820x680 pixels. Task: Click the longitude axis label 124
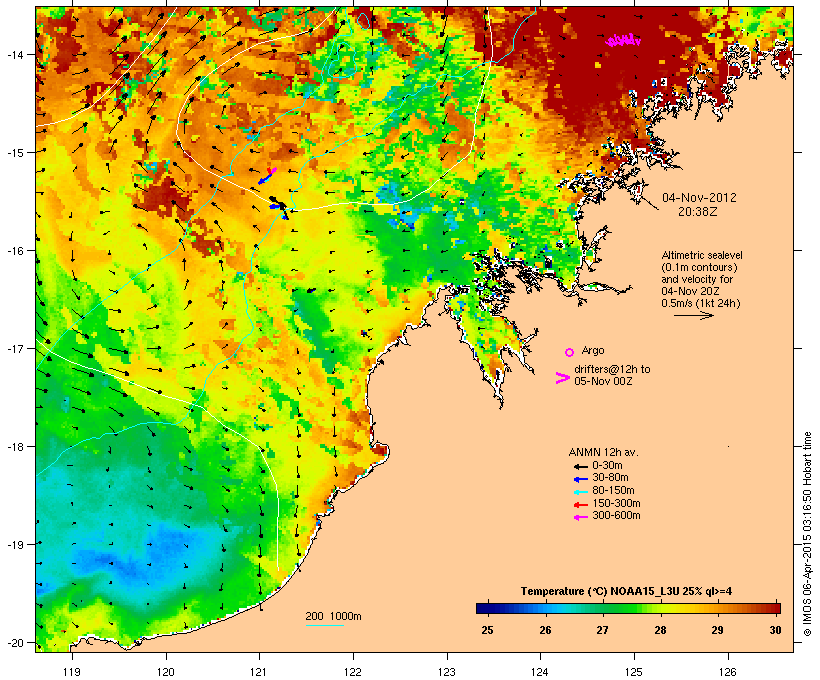(x=540, y=672)
